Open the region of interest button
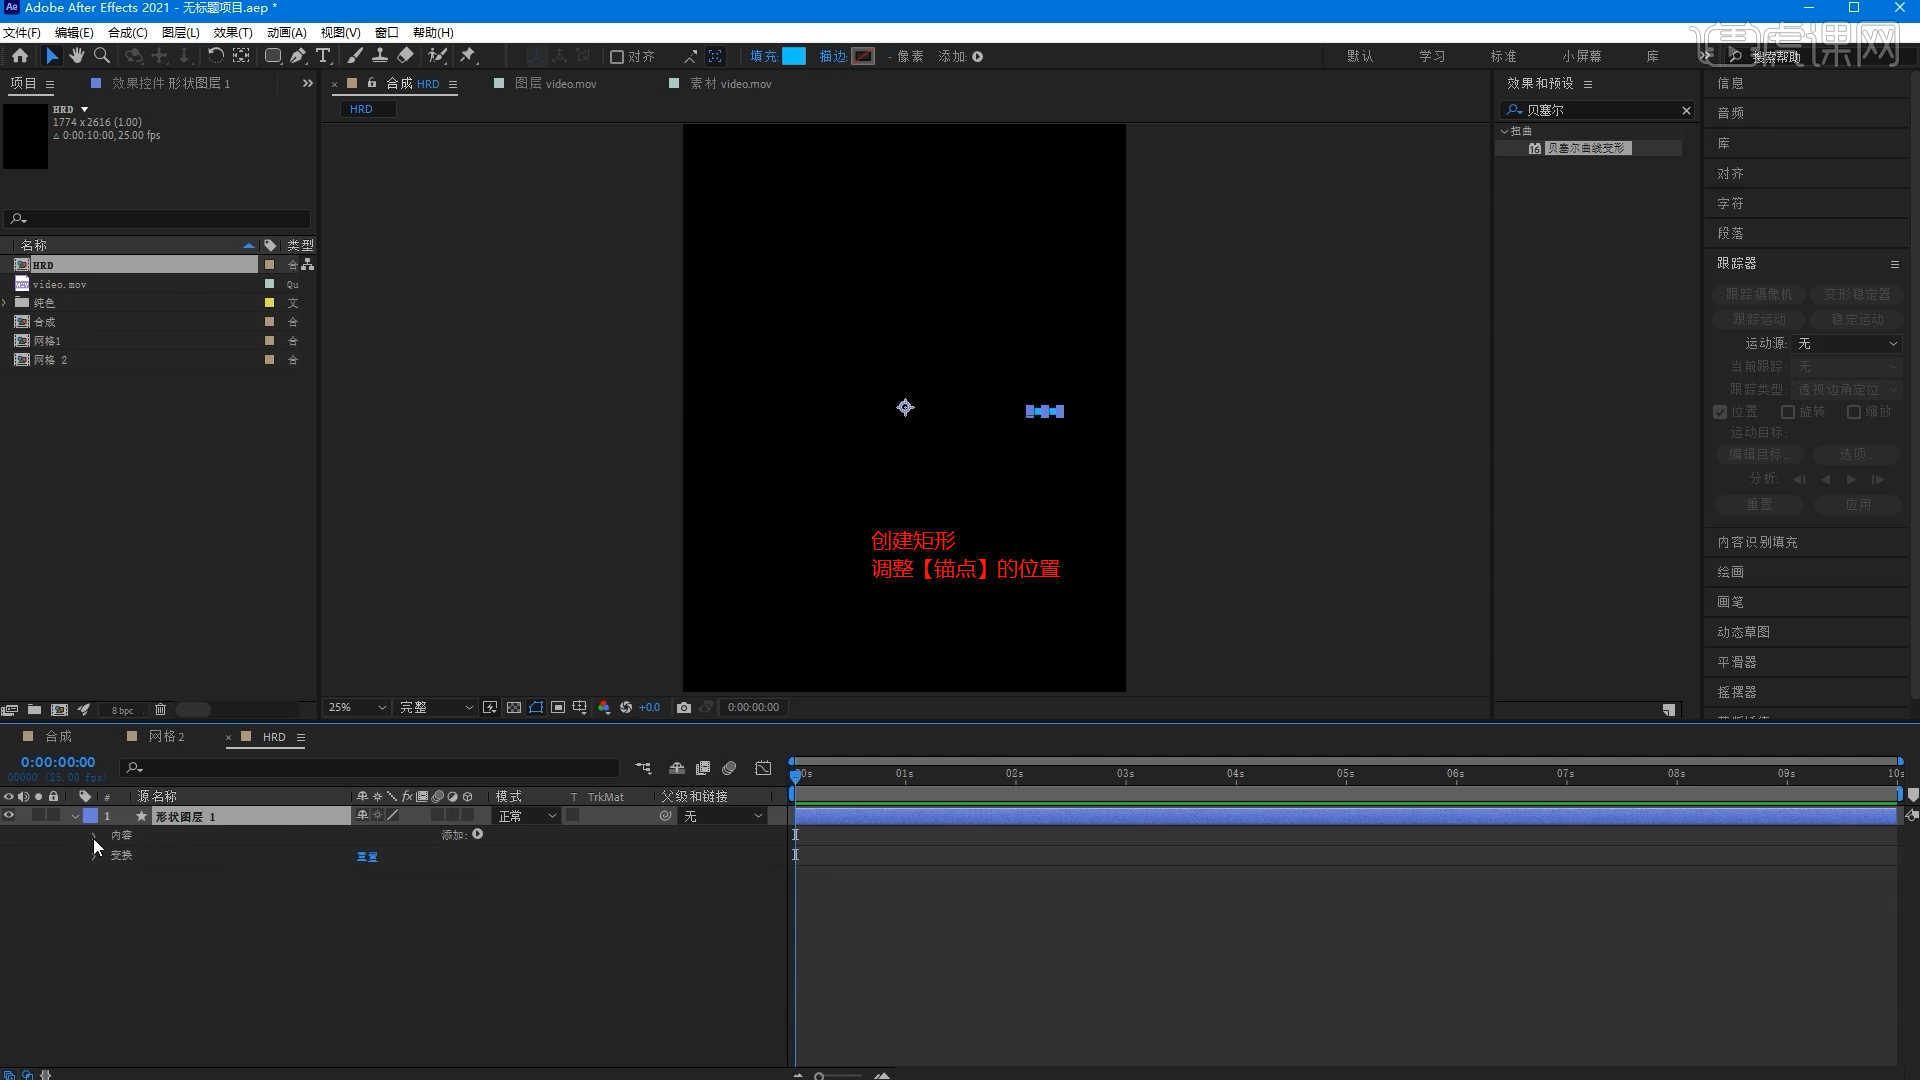The width and height of the screenshot is (1920, 1080). [x=558, y=707]
